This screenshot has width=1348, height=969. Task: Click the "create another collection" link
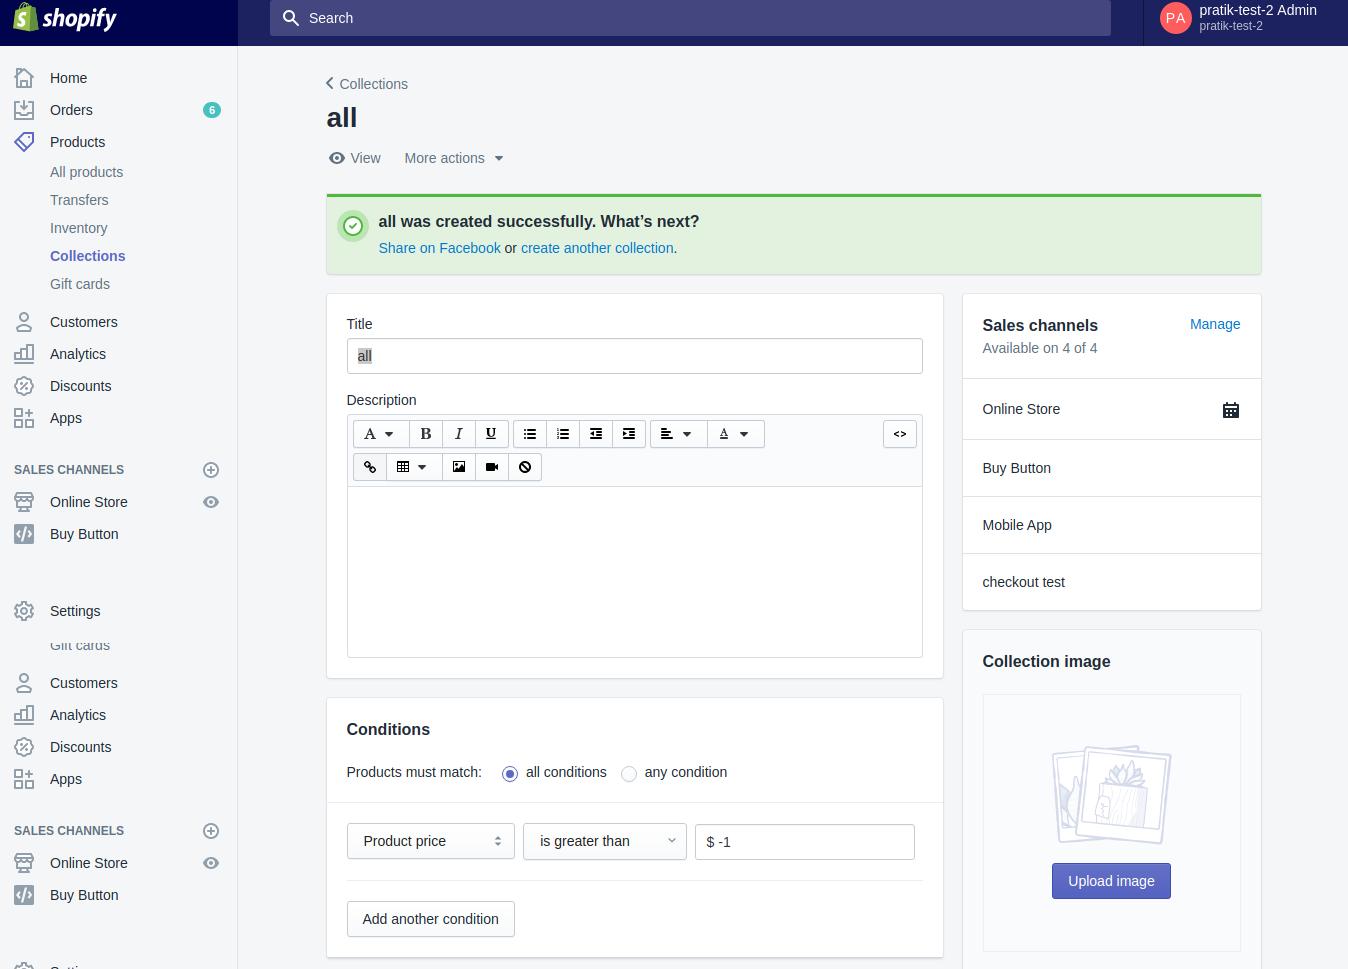click(597, 248)
